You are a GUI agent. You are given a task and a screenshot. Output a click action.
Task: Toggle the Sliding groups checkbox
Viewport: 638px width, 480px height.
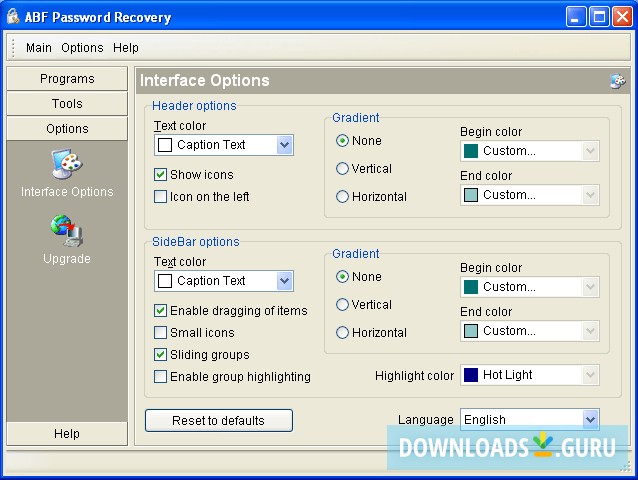160,354
